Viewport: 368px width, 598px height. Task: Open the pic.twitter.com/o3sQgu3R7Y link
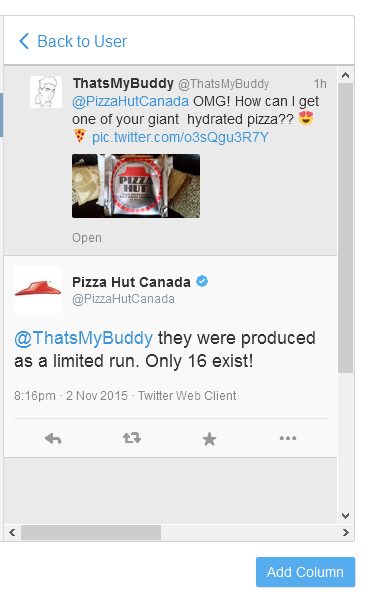[x=180, y=137]
